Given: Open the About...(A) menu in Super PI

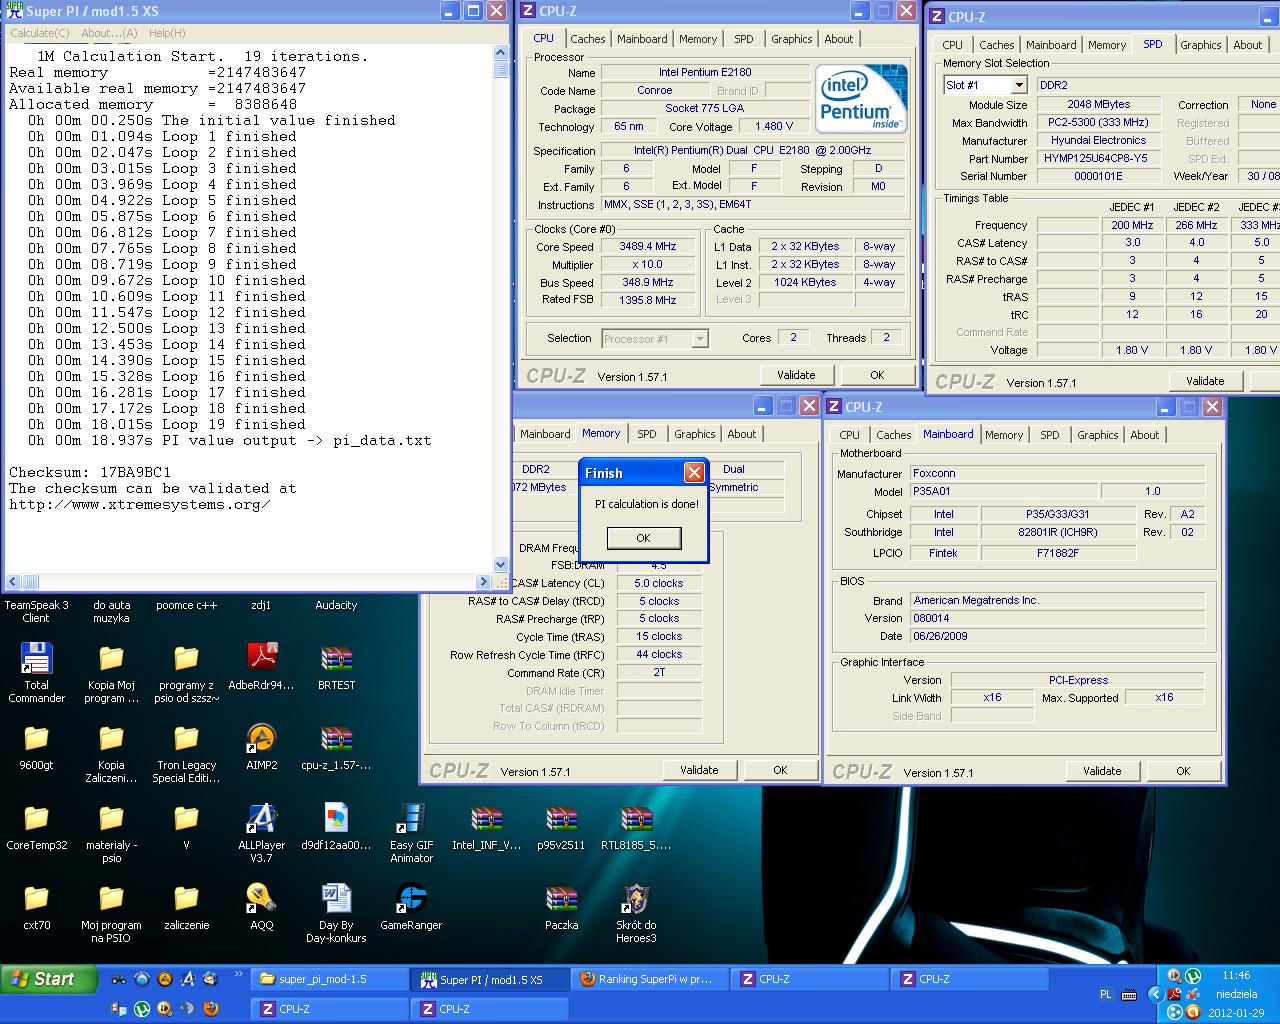Looking at the screenshot, I should coord(109,33).
